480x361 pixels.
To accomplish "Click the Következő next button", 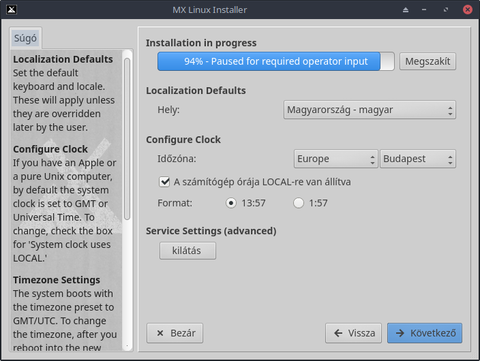I will (425, 333).
